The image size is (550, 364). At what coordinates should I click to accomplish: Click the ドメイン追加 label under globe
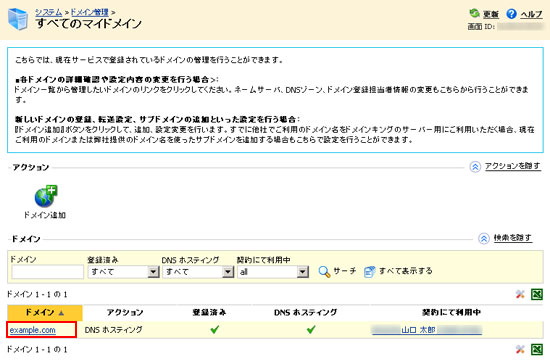45,215
